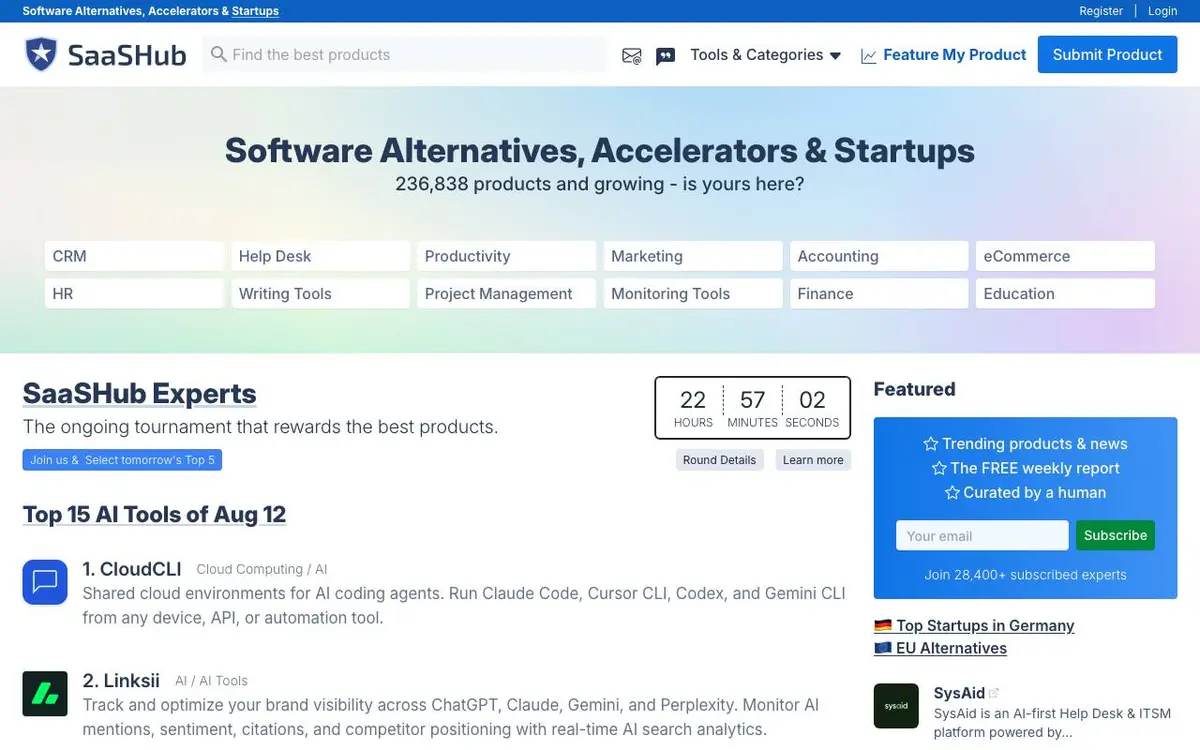The height and width of the screenshot is (750, 1200).
Task: Click the chart icon beside Feature My Product
Action: (868, 56)
